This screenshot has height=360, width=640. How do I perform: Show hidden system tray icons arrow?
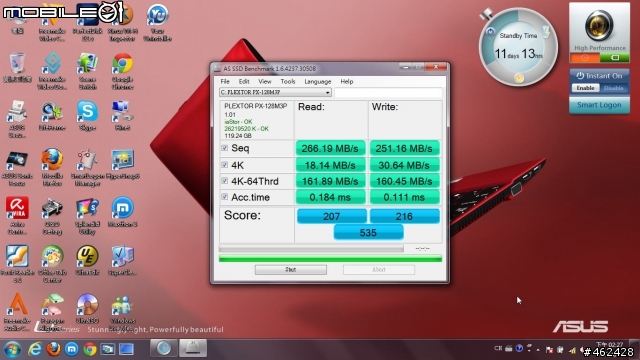pos(538,349)
